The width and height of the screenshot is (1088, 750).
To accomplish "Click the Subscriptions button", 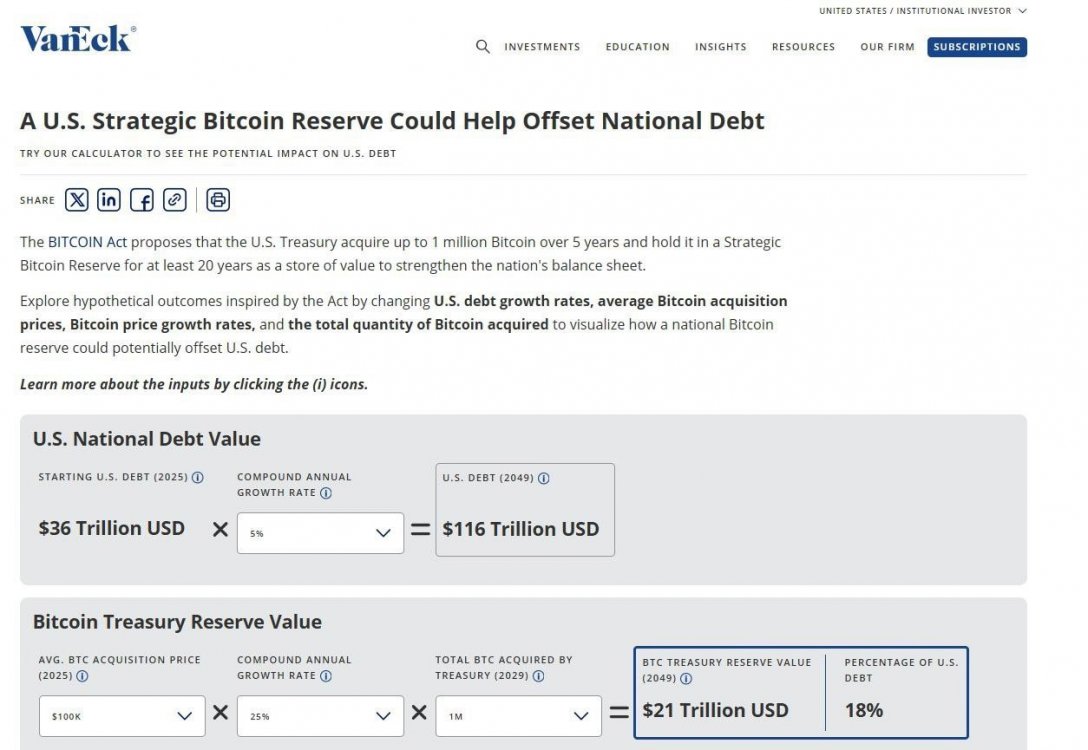I will pyautogui.click(x=977, y=47).
